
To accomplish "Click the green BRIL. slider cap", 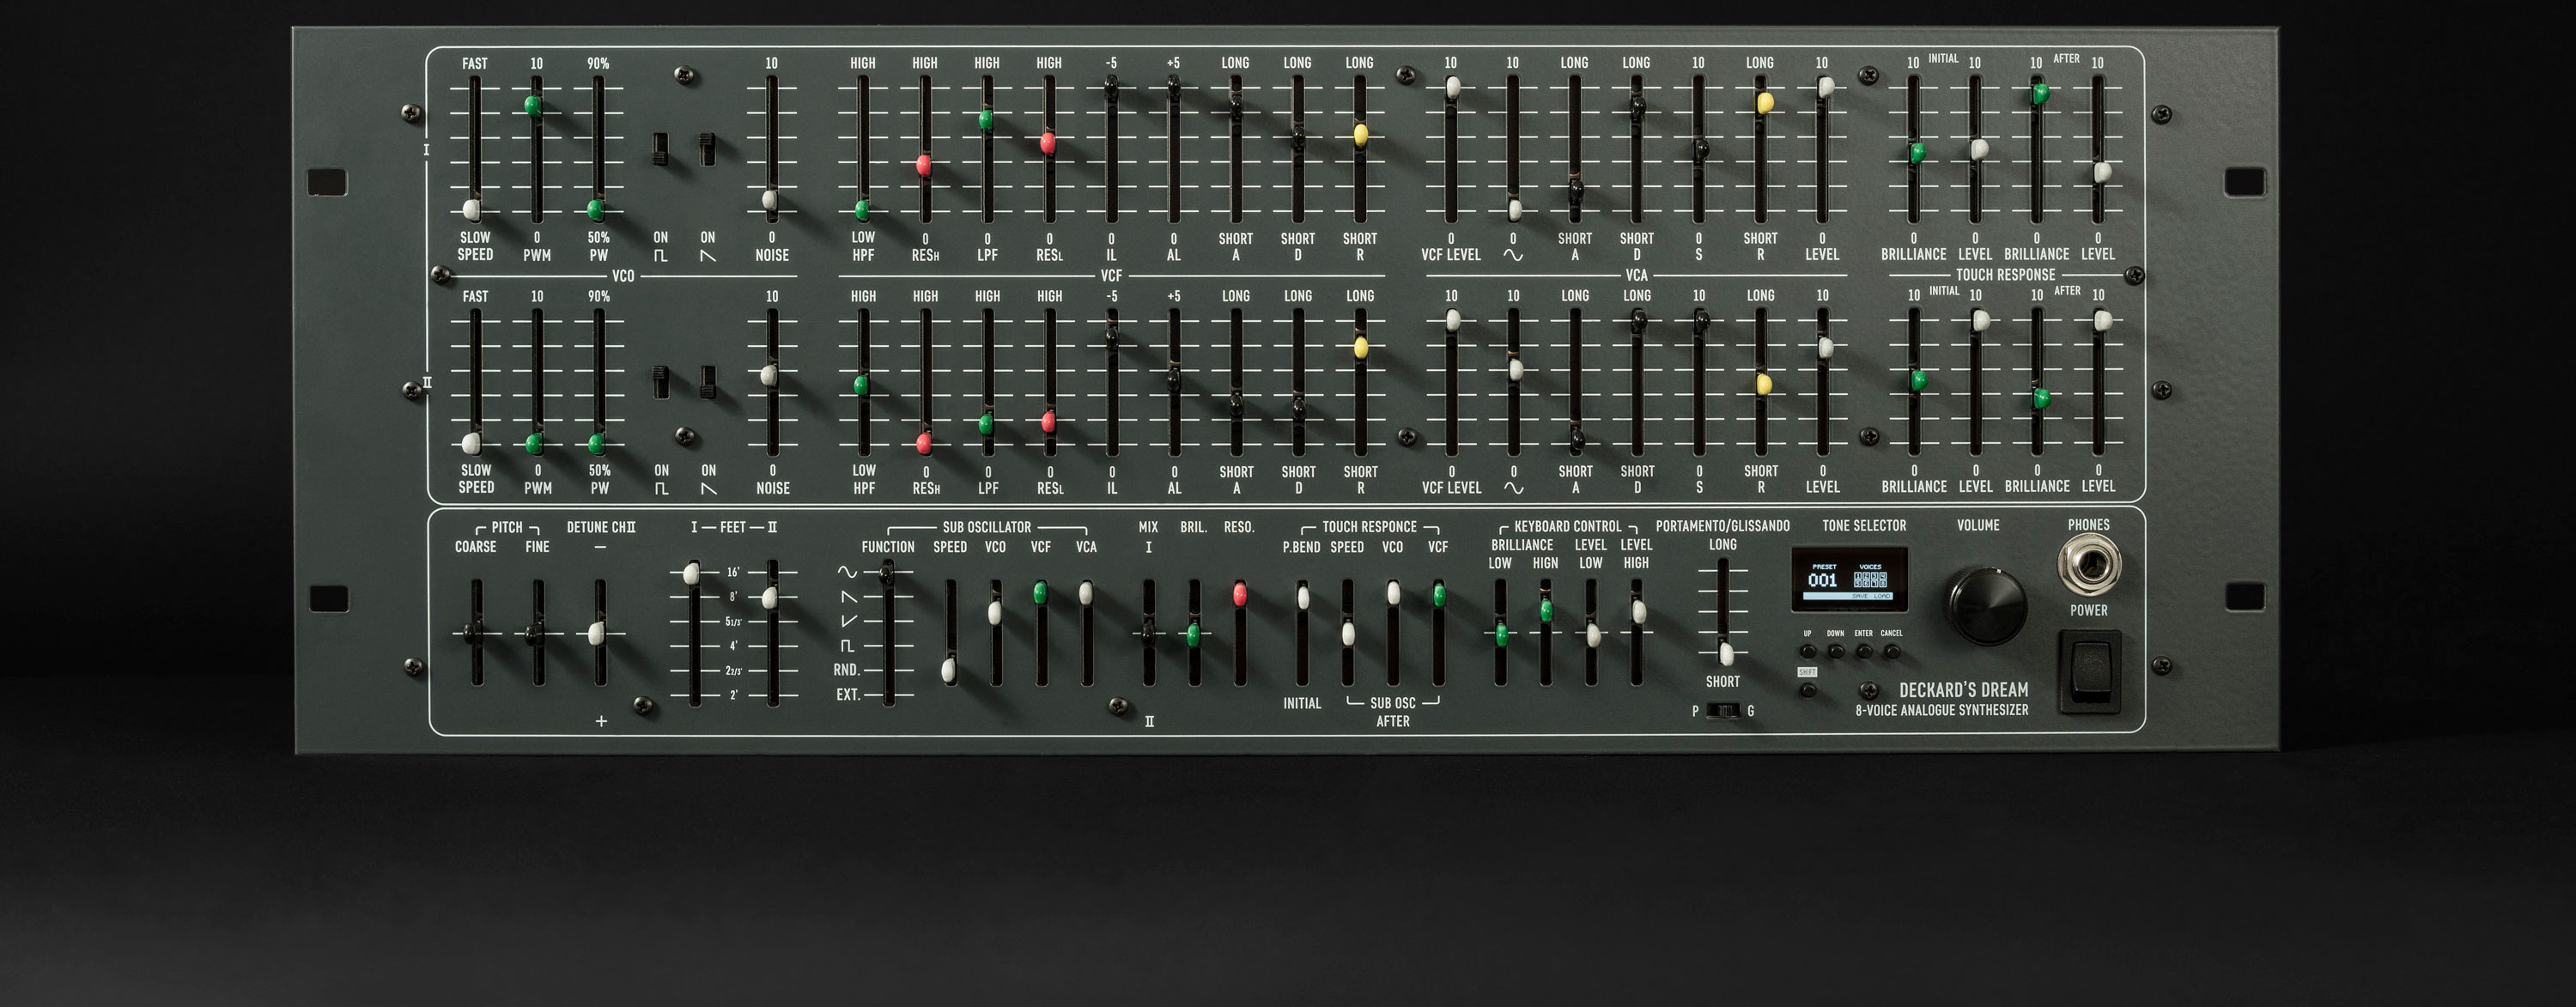I will pos(1193,634).
